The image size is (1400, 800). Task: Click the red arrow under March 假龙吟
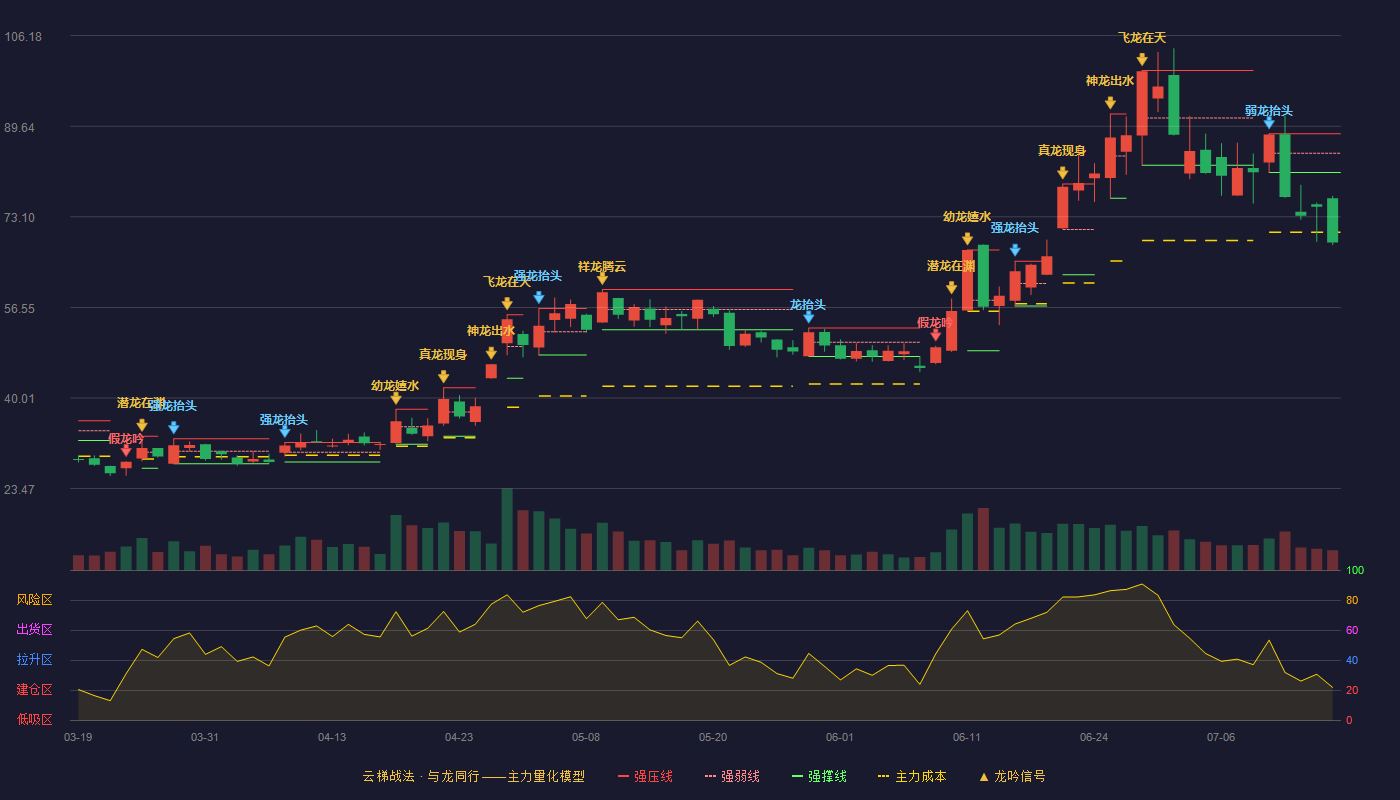pos(126,451)
